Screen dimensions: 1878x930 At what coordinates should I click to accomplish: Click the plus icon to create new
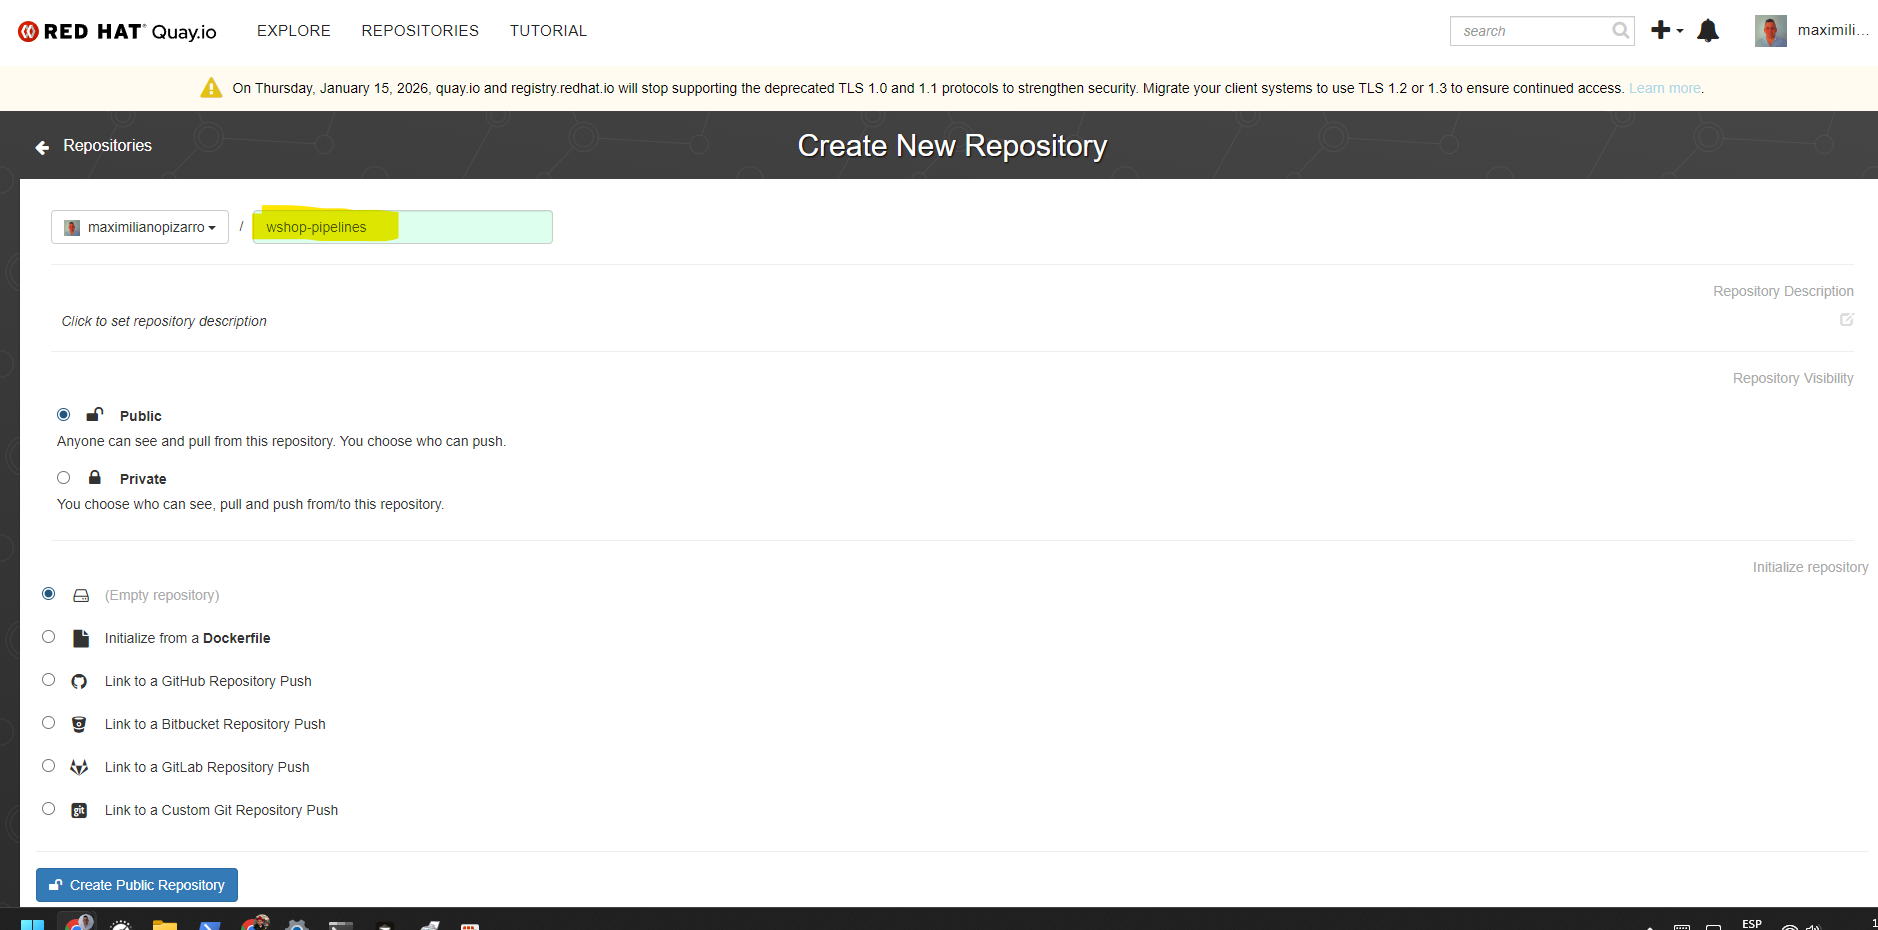click(1660, 30)
